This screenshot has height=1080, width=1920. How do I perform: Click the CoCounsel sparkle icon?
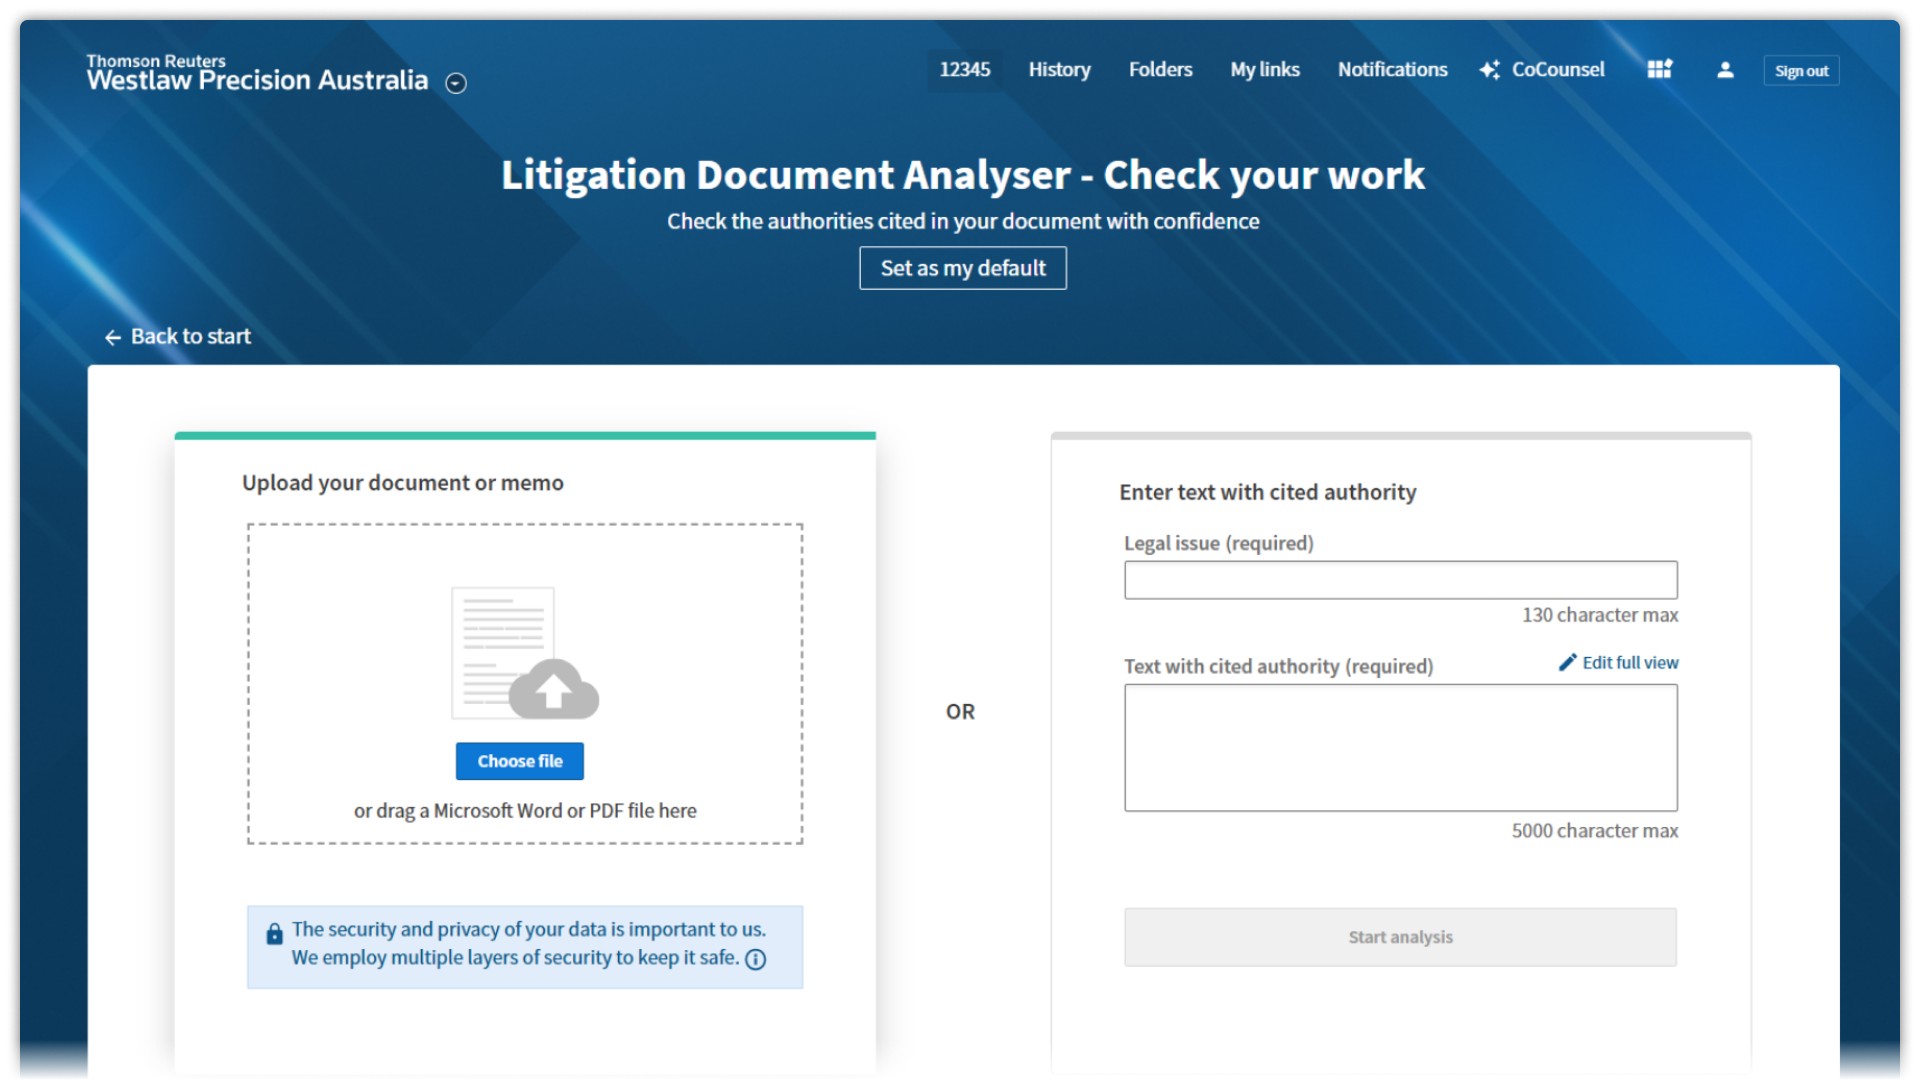pyautogui.click(x=1490, y=70)
